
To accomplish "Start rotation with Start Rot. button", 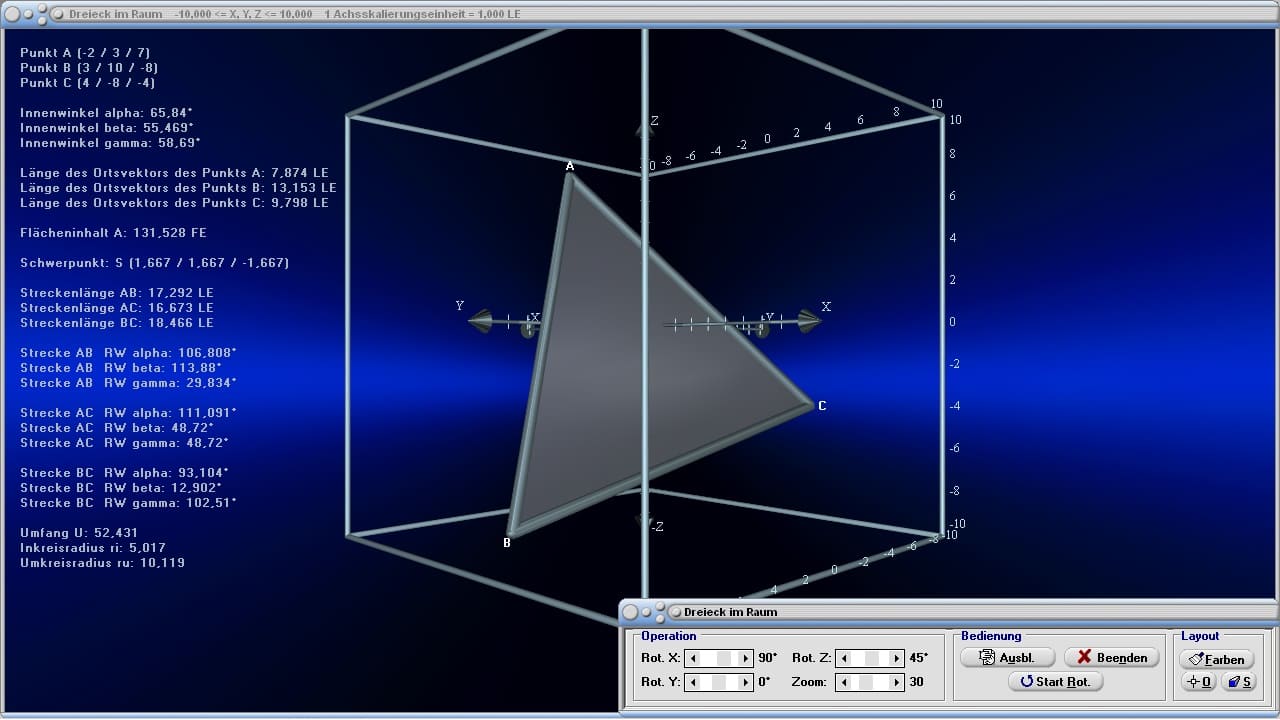I will [1056, 682].
